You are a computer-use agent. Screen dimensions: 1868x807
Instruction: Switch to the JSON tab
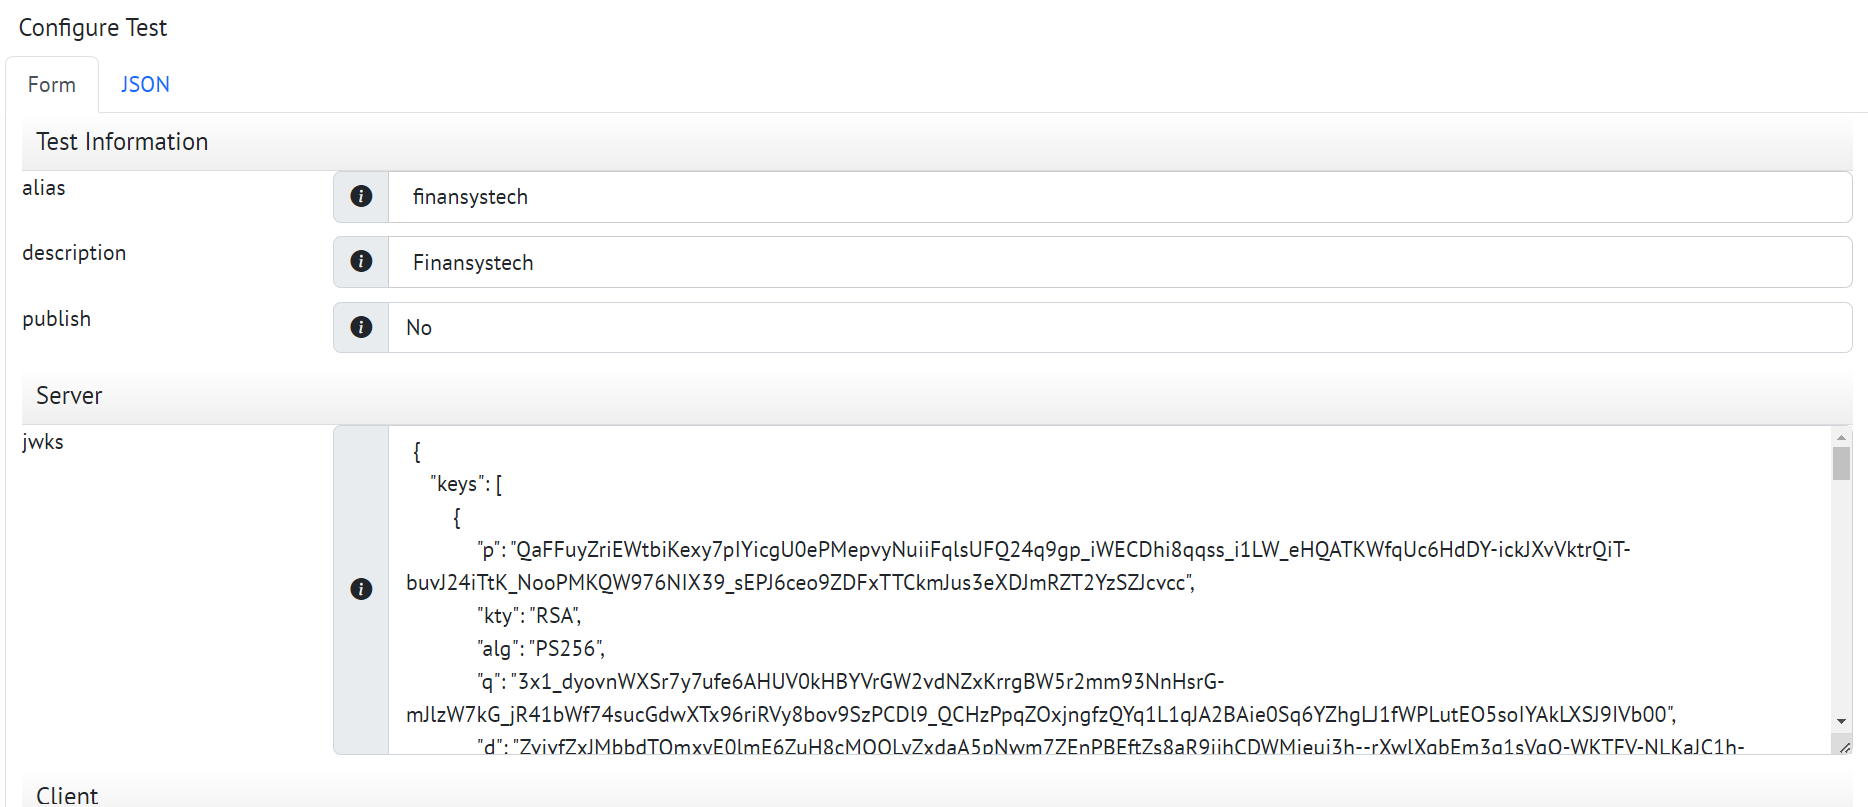click(x=145, y=85)
